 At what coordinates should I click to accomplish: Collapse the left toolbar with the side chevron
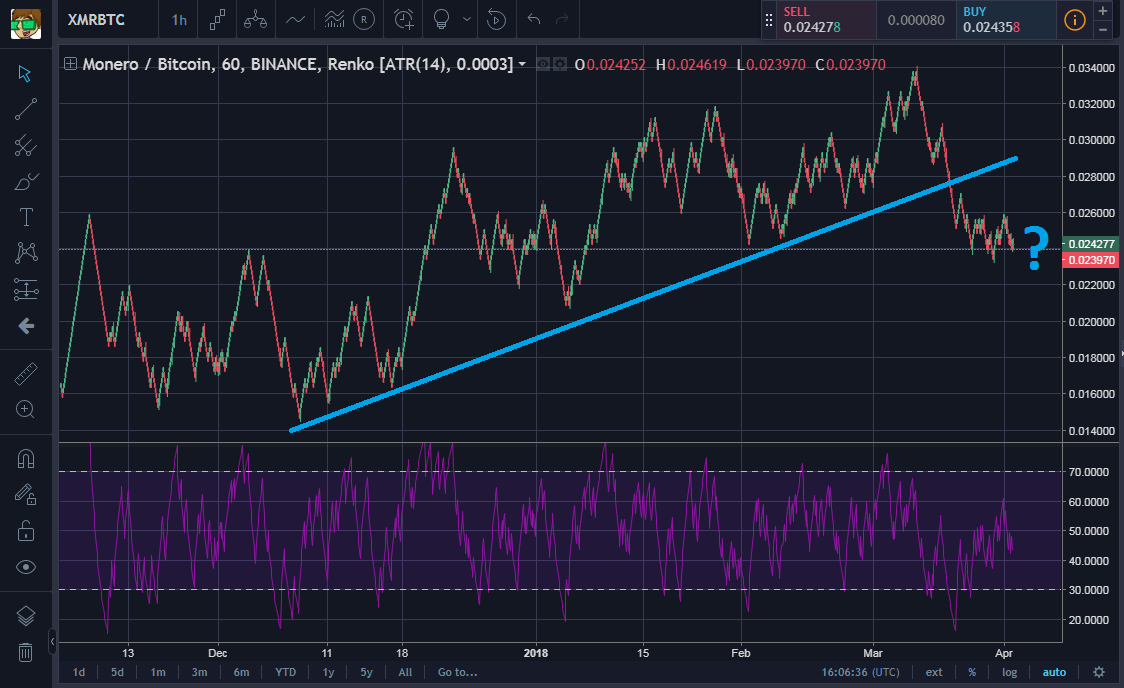[52, 642]
